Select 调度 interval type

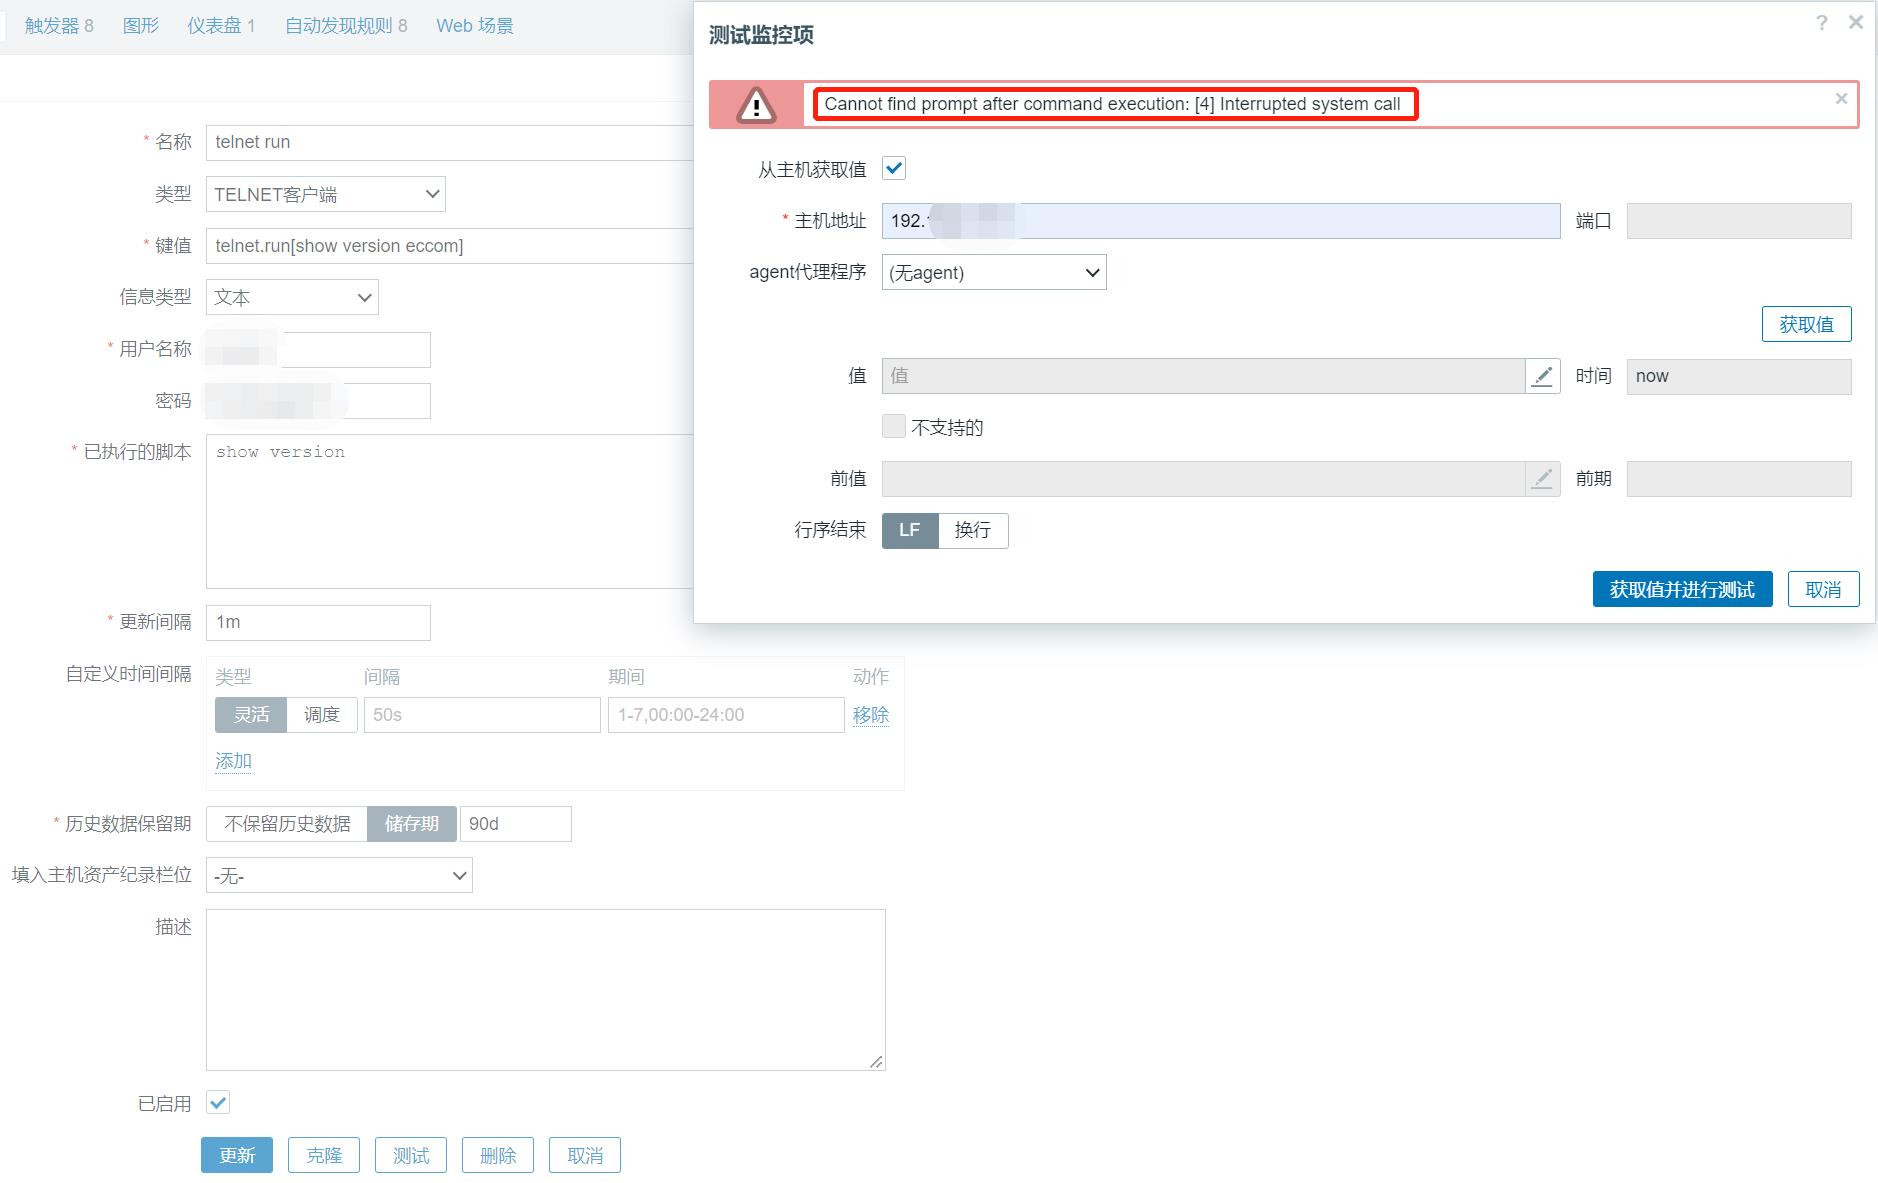pyautogui.click(x=322, y=715)
